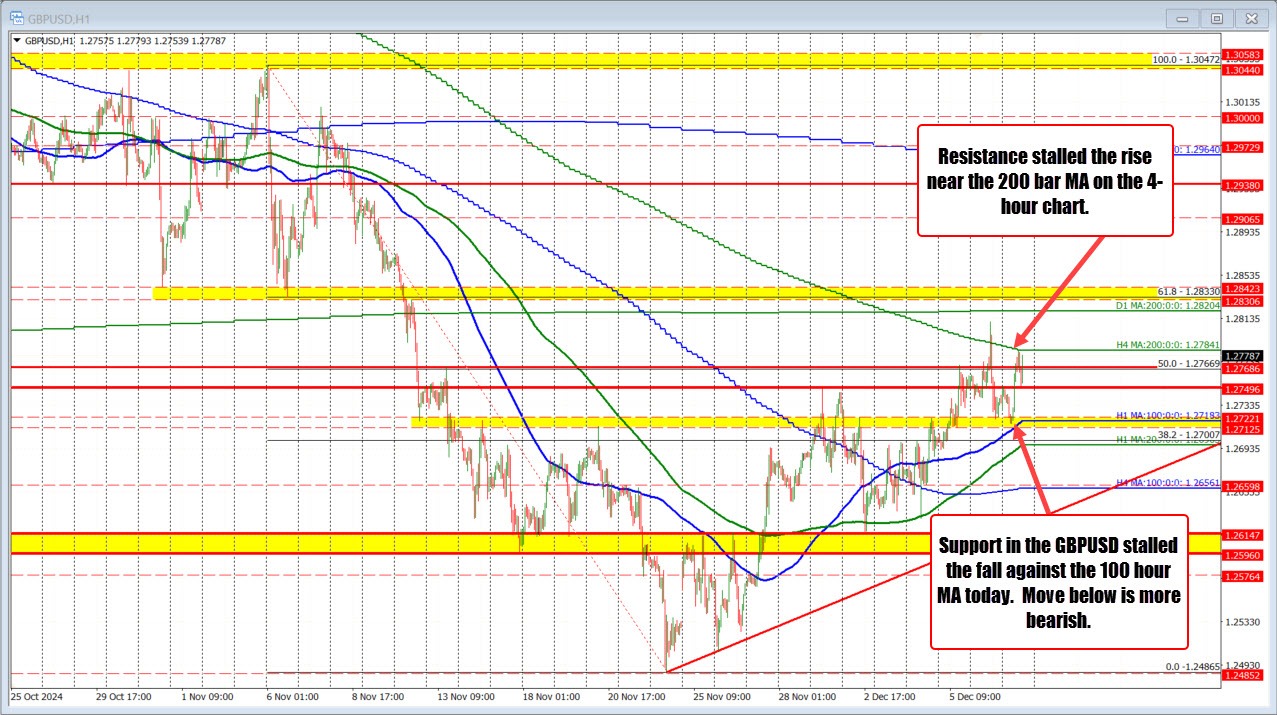This screenshot has height=715, width=1277.
Task: Click the Fibonacci label '100.0 - 1.30472'
Action: coord(1186,60)
